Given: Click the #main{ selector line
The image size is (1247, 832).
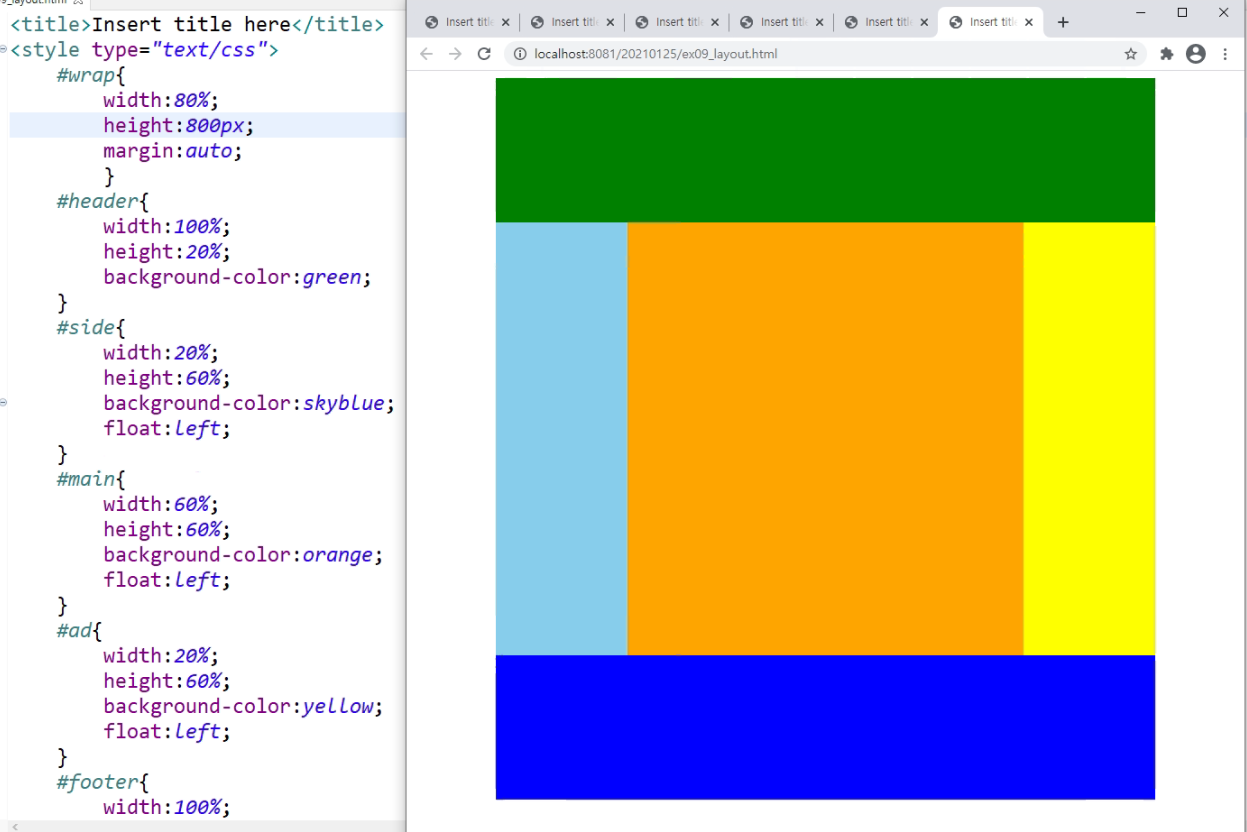Looking at the screenshot, I should click(x=91, y=479).
